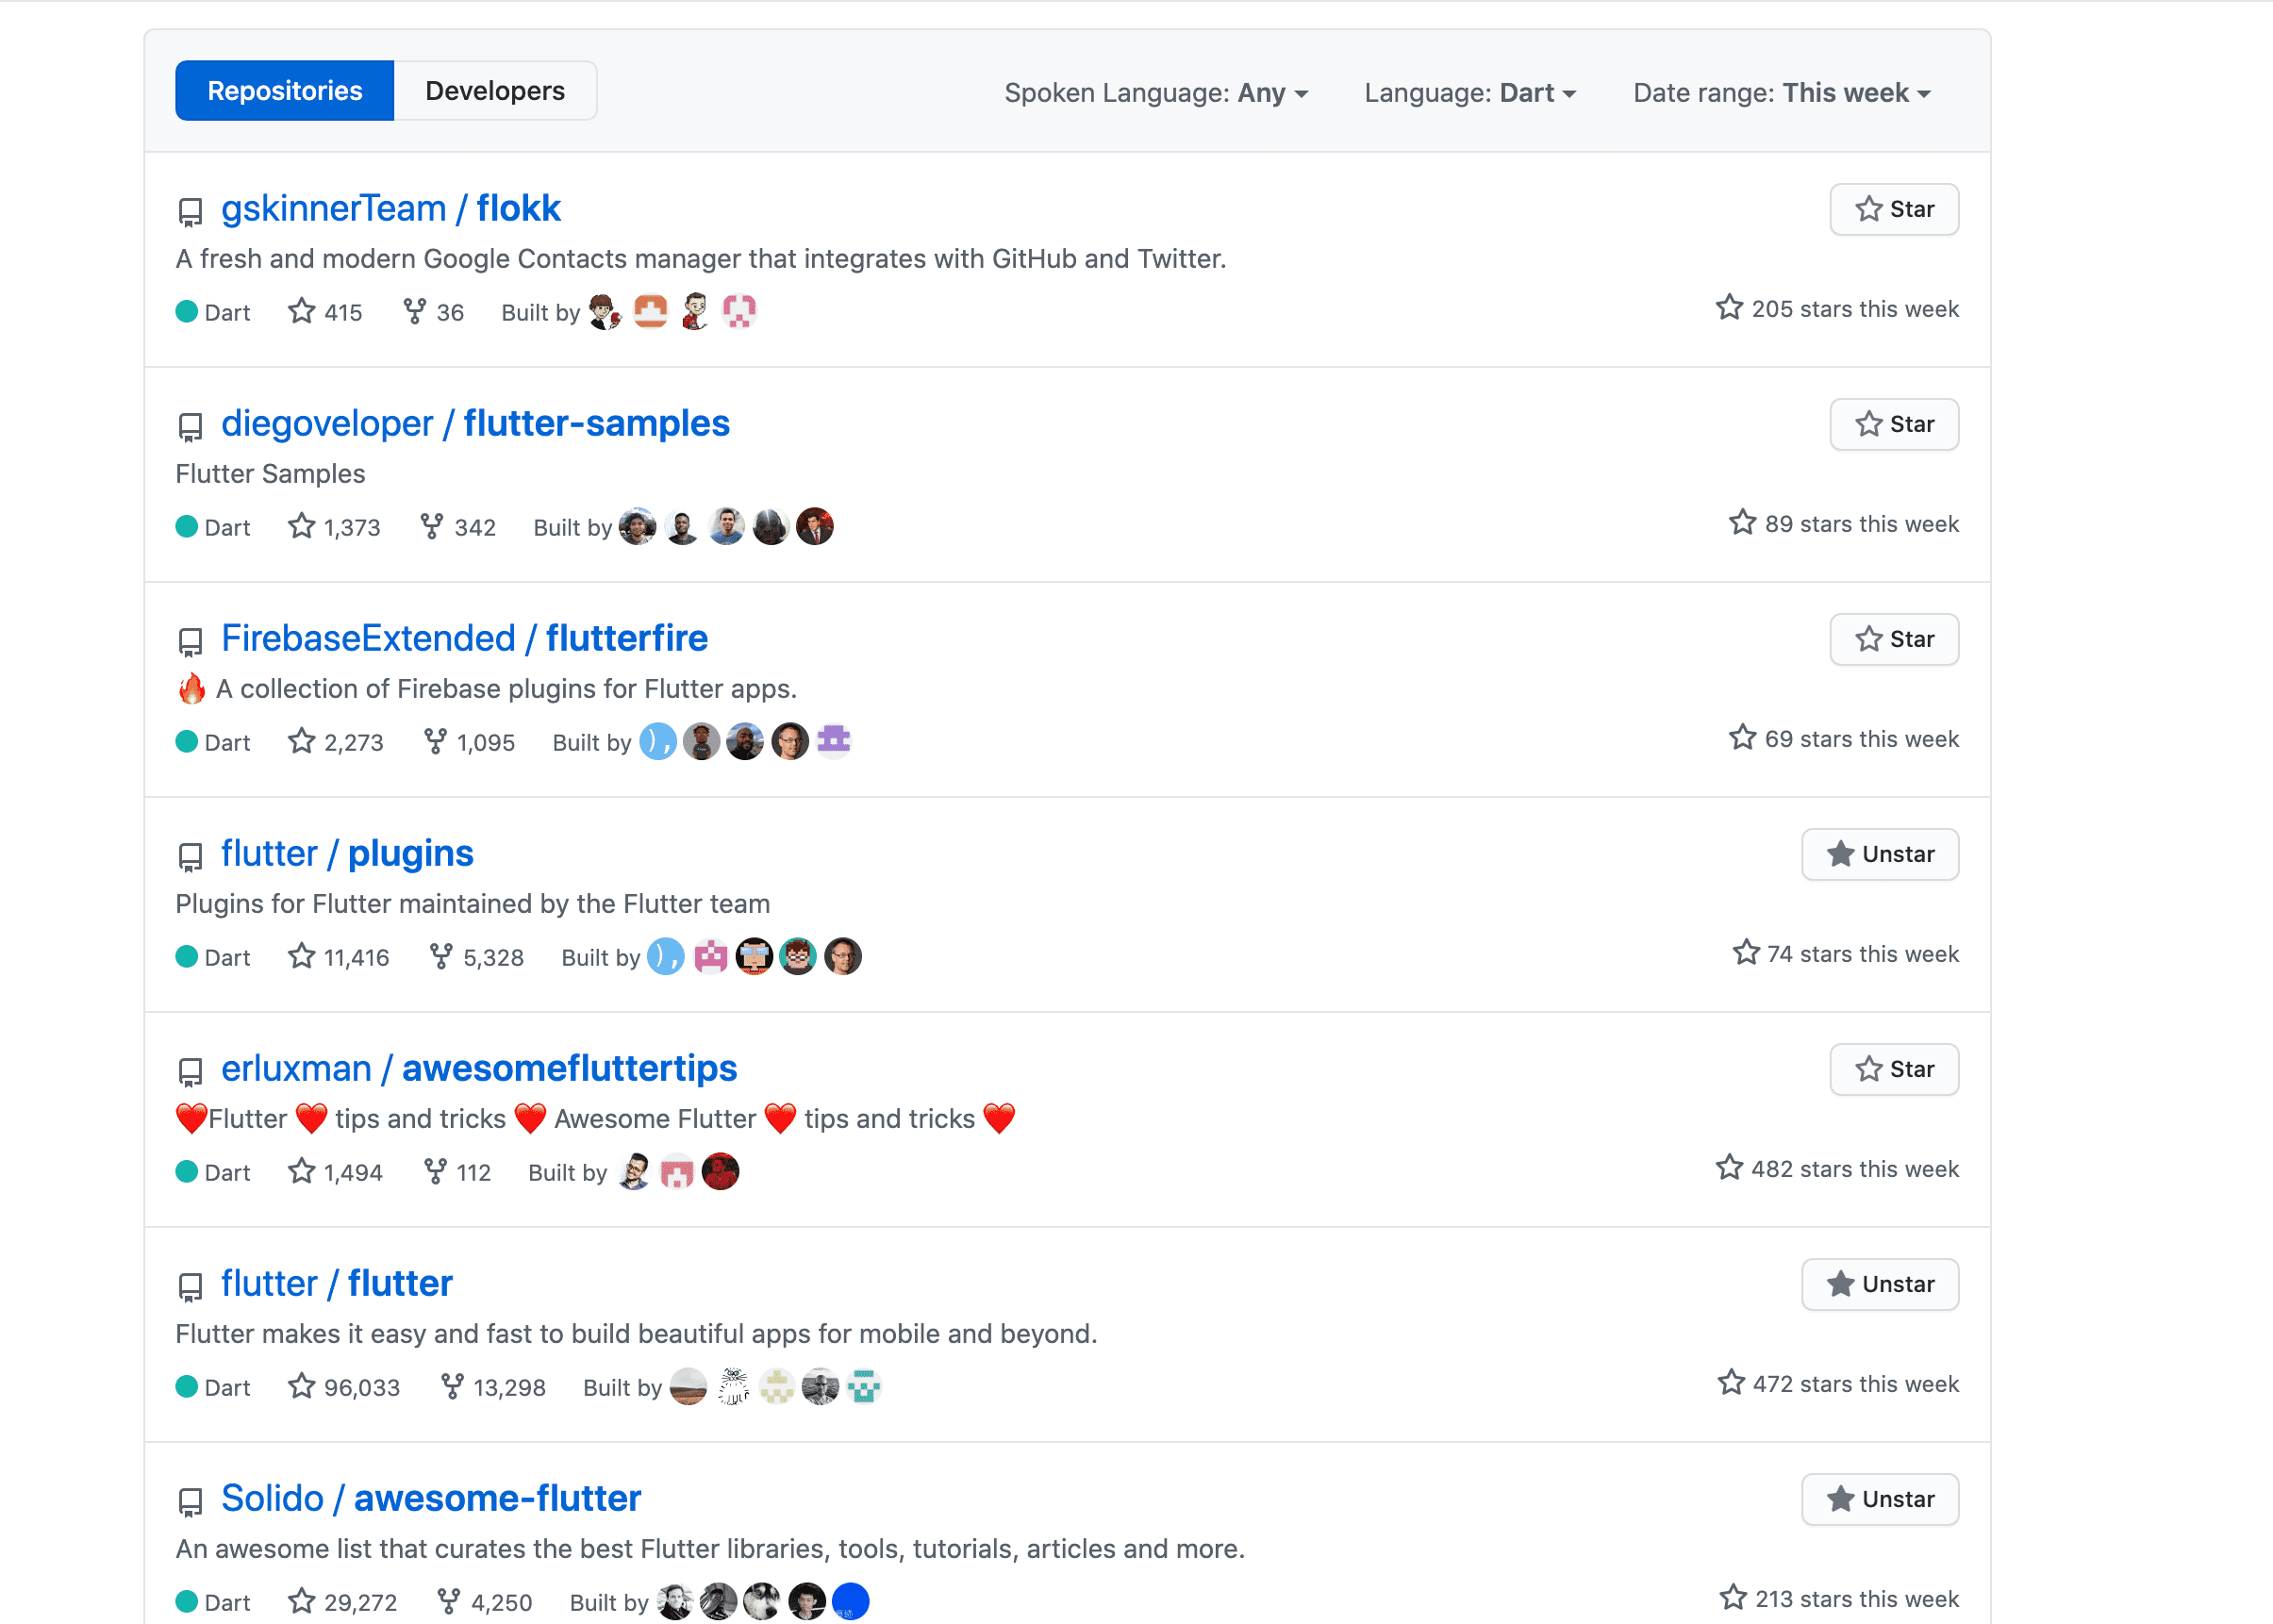The height and width of the screenshot is (1624, 2273).
Task: Unstar the flutter / plugins repository
Action: [1880, 854]
